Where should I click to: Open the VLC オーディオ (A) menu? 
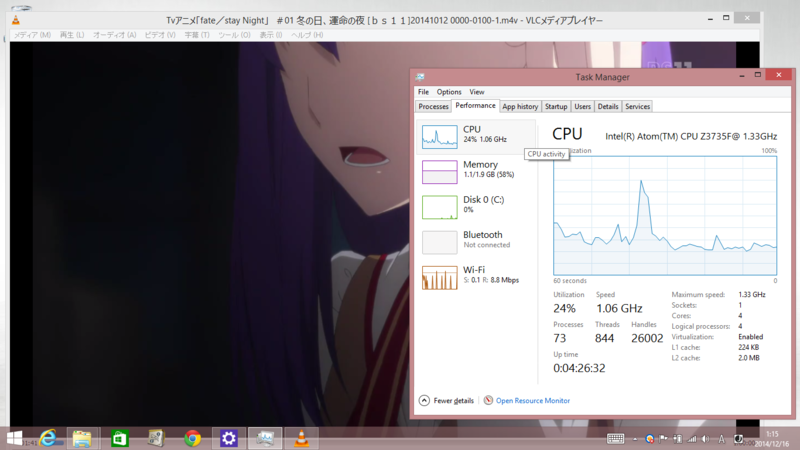click(114, 35)
